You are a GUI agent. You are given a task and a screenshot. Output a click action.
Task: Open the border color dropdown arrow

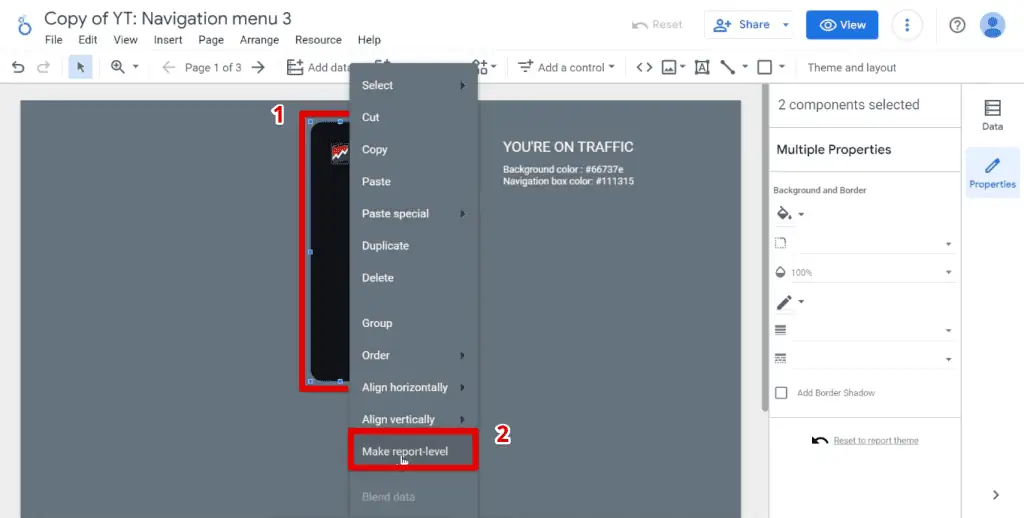click(x=801, y=302)
